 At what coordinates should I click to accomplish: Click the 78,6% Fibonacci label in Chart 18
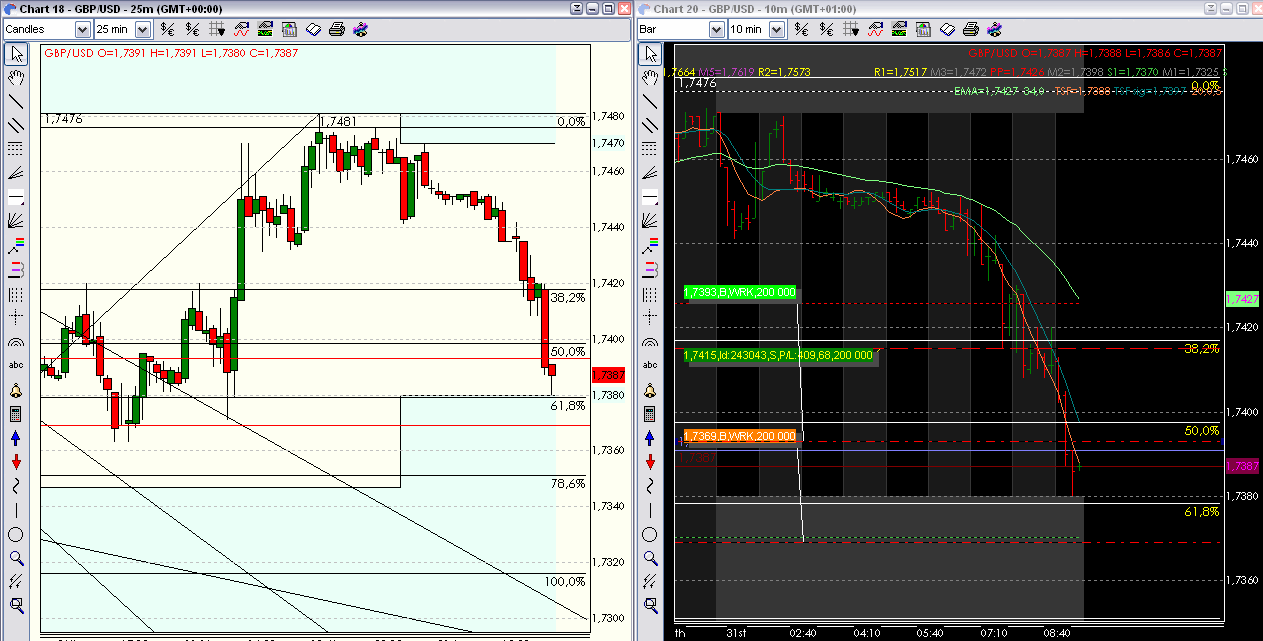pyautogui.click(x=568, y=483)
